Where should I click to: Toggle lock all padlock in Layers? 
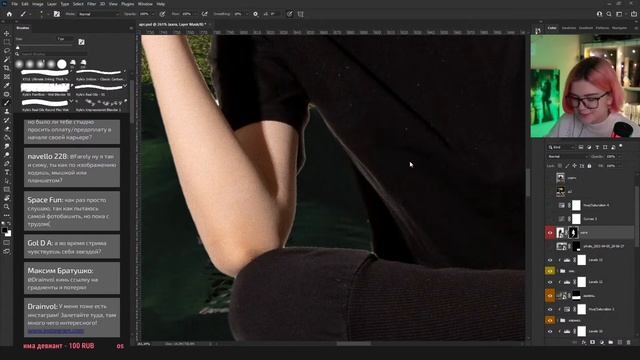(589, 166)
